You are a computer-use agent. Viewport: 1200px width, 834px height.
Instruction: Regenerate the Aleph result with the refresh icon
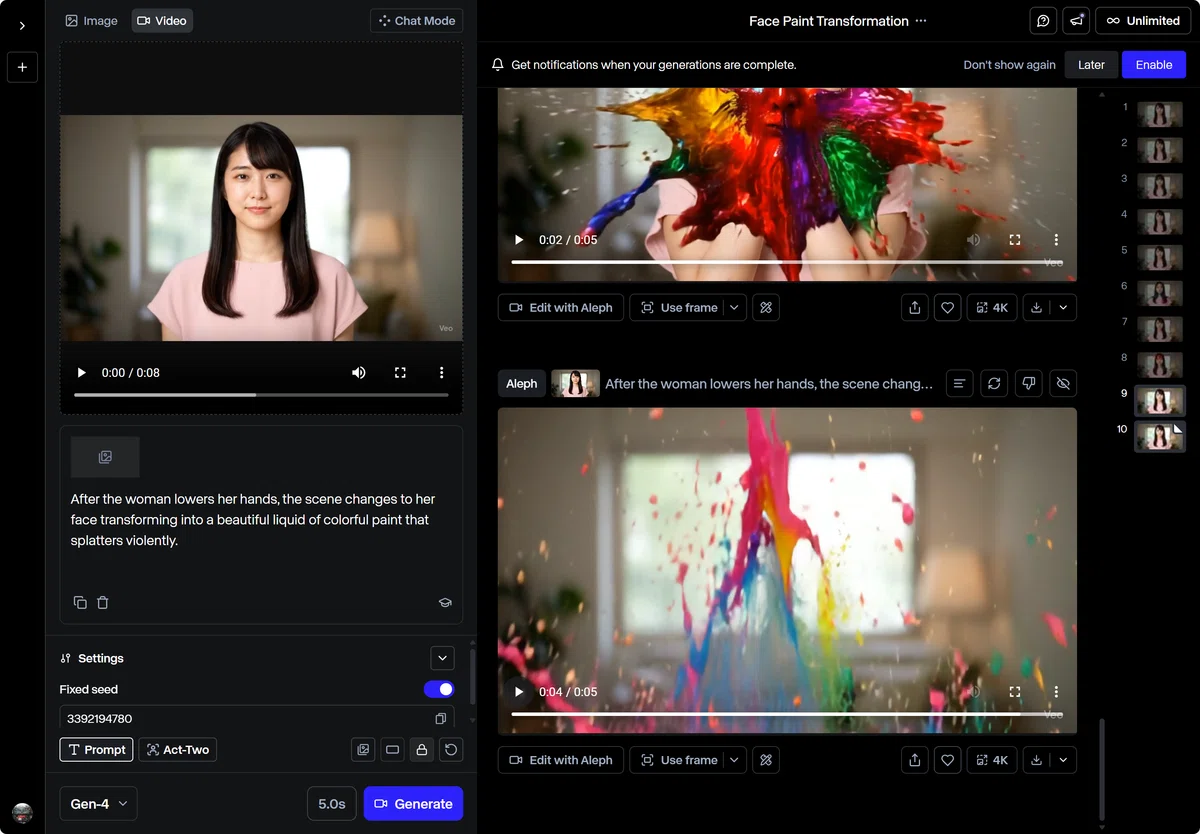coord(993,383)
